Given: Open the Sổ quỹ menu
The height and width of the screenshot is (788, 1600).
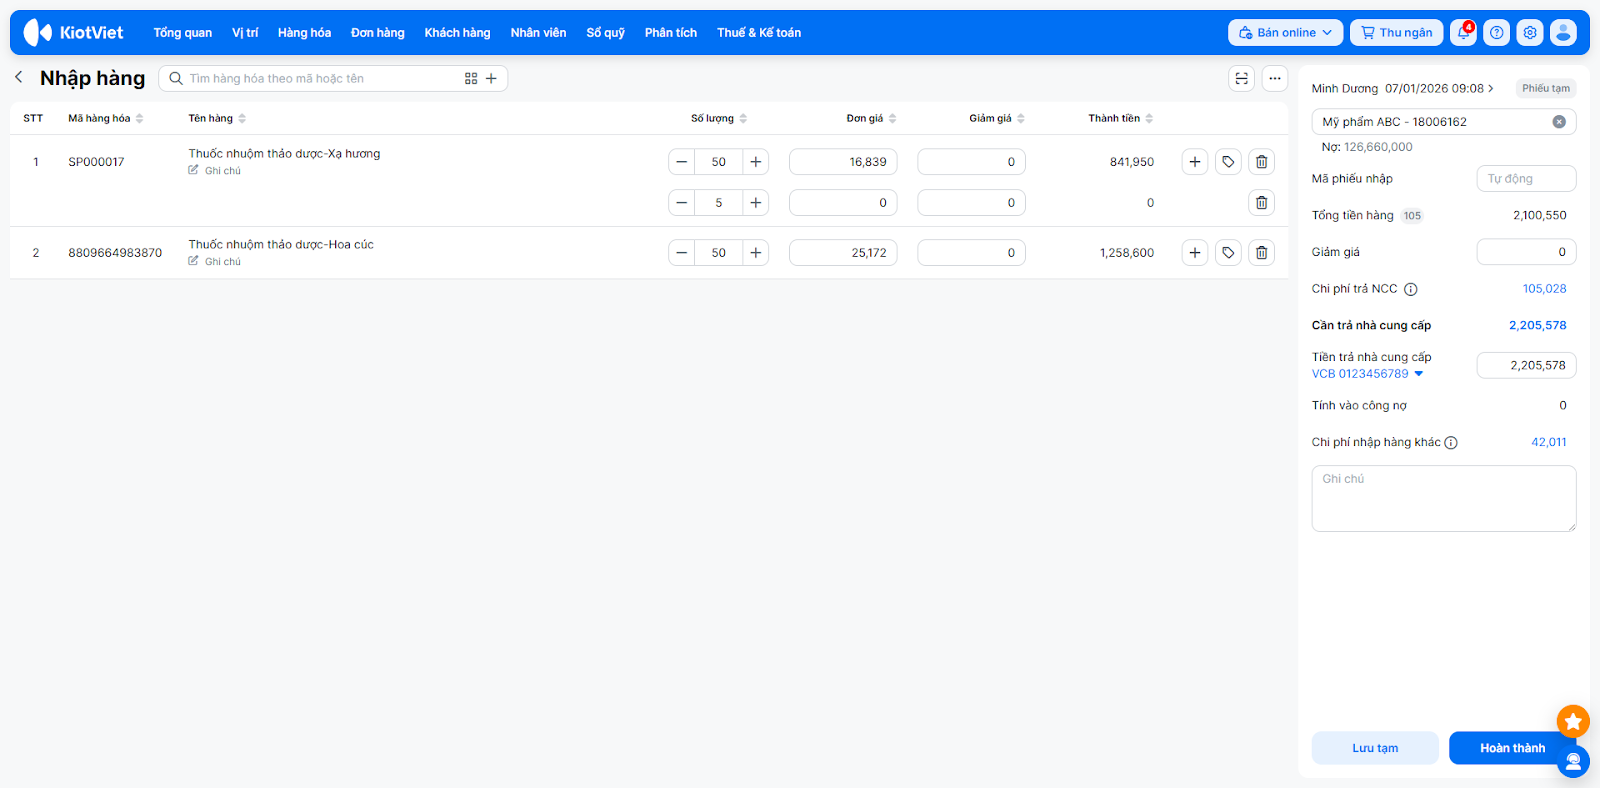Looking at the screenshot, I should click(x=605, y=32).
